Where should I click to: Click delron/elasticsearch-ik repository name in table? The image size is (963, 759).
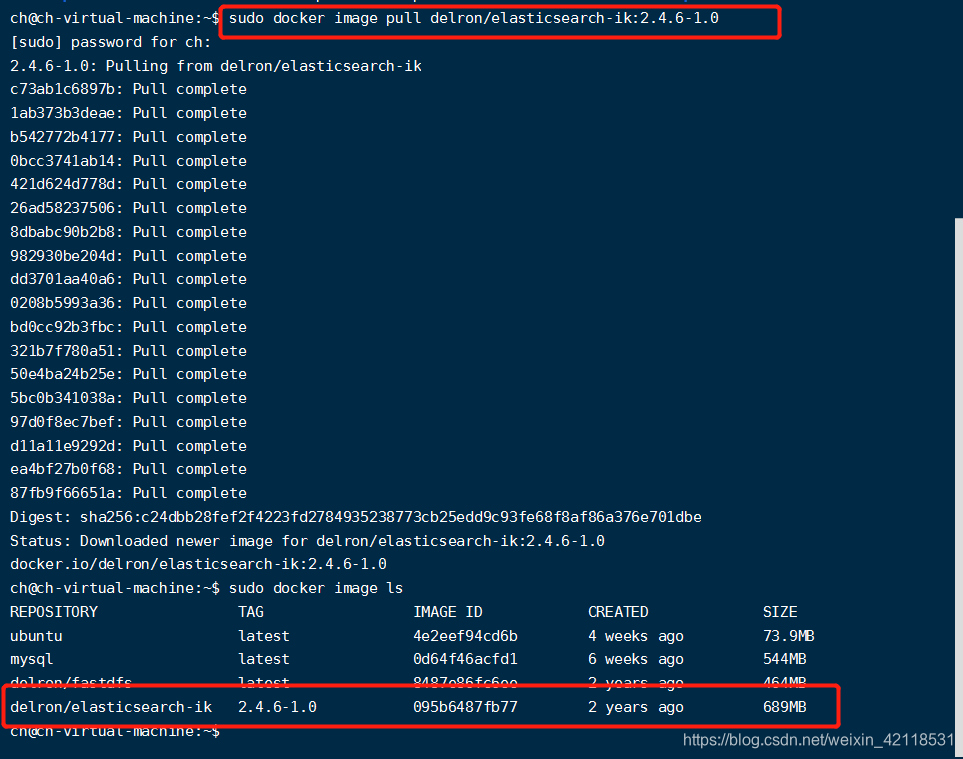click(111, 707)
